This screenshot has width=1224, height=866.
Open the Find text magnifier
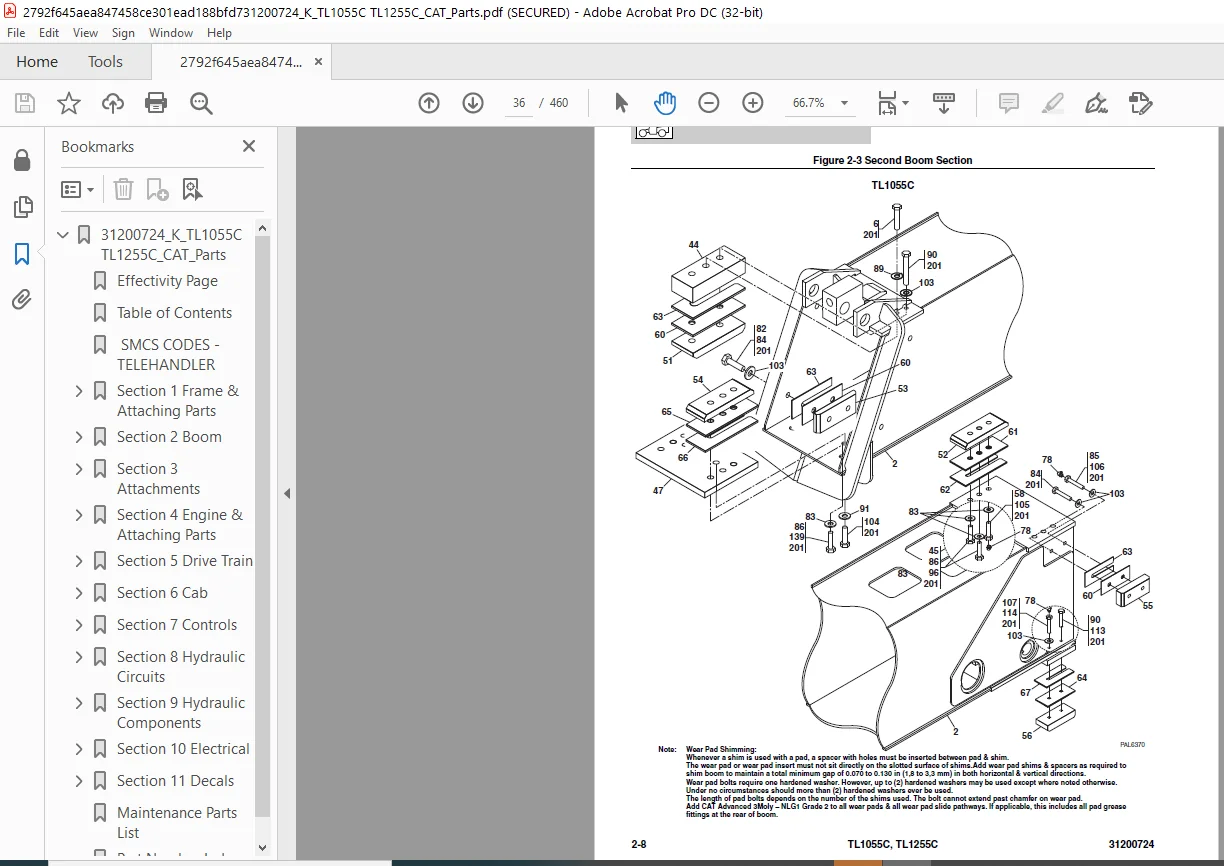(x=201, y=103)
